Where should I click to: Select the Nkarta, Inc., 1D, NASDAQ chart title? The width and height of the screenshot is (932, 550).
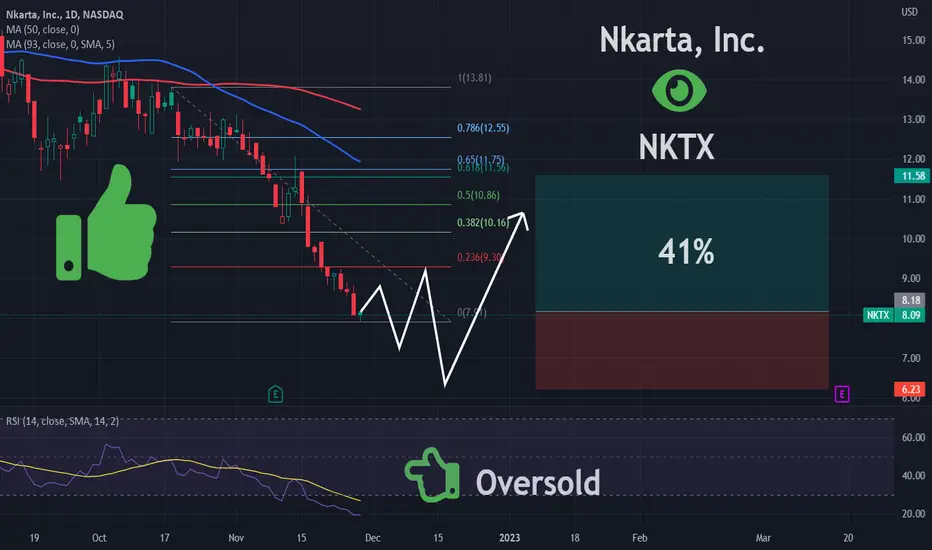[x=65, y=15]
